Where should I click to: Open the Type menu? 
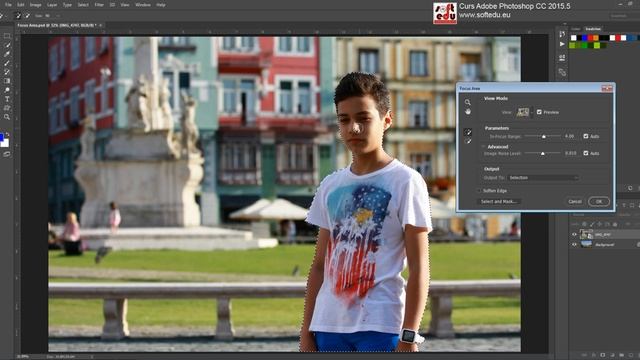[x=67, y=5]
